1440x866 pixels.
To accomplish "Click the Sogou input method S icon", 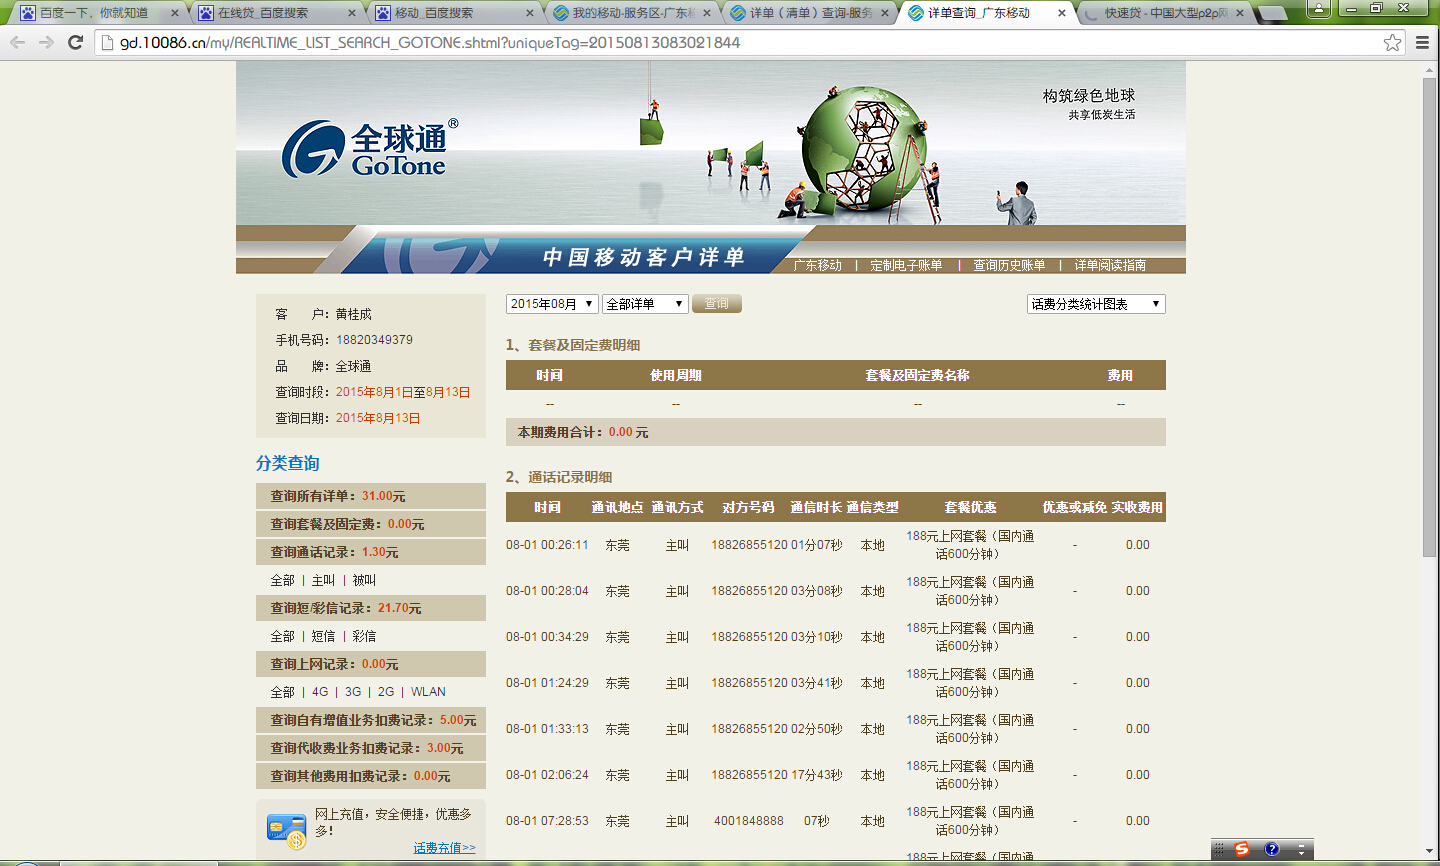I will [x=1242, y=849].
